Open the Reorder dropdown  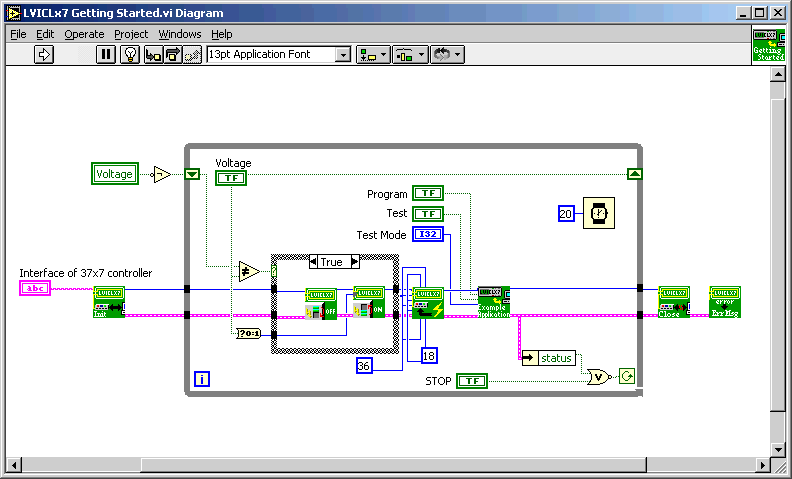click(x=448, y=54)
